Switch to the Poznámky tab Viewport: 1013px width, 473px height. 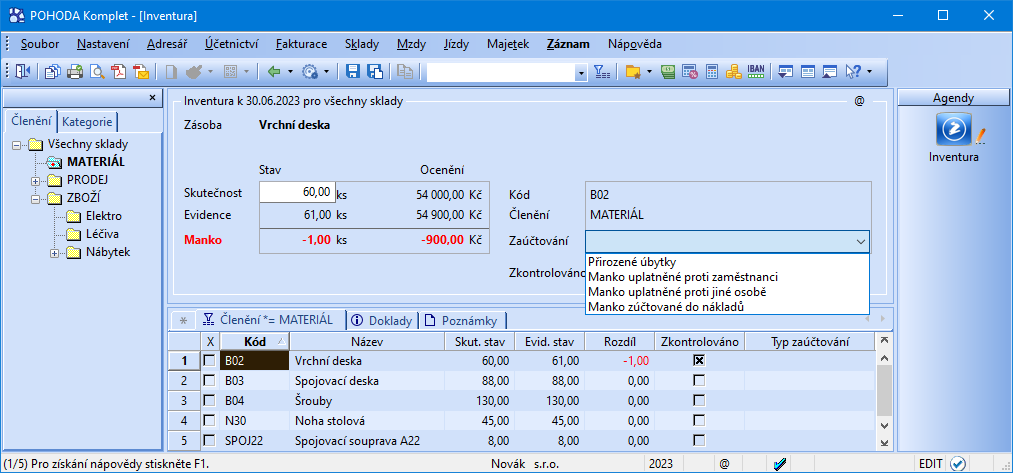(461, 320)
